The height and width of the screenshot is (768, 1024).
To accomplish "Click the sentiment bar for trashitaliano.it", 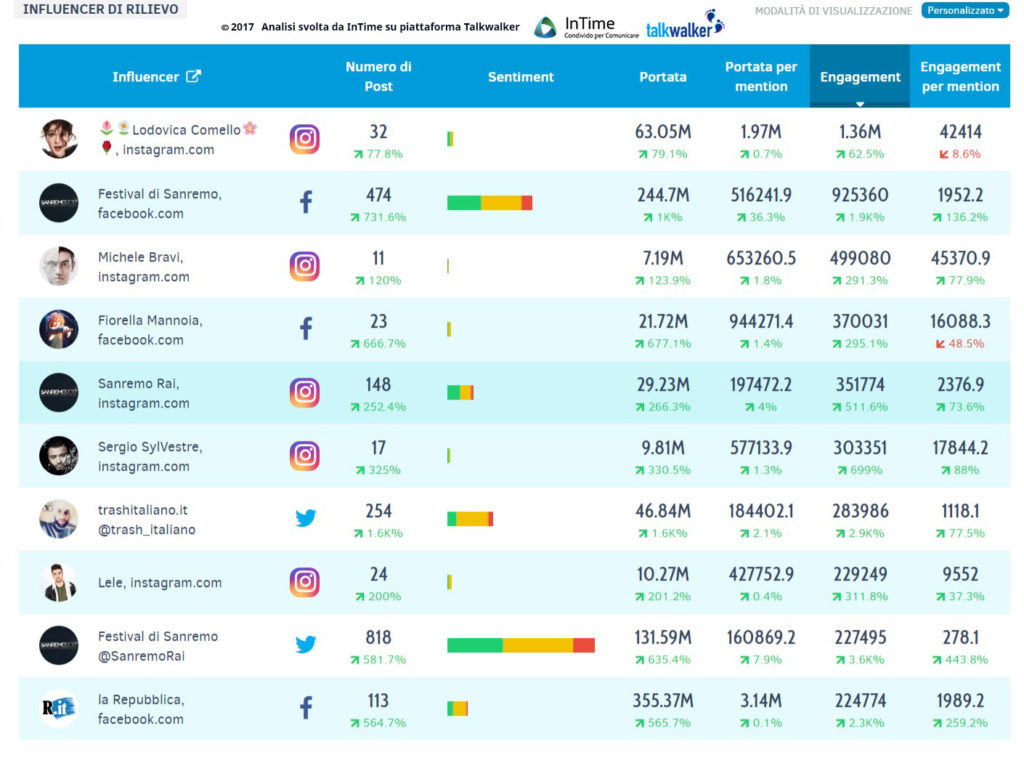I will click(470, 519).
